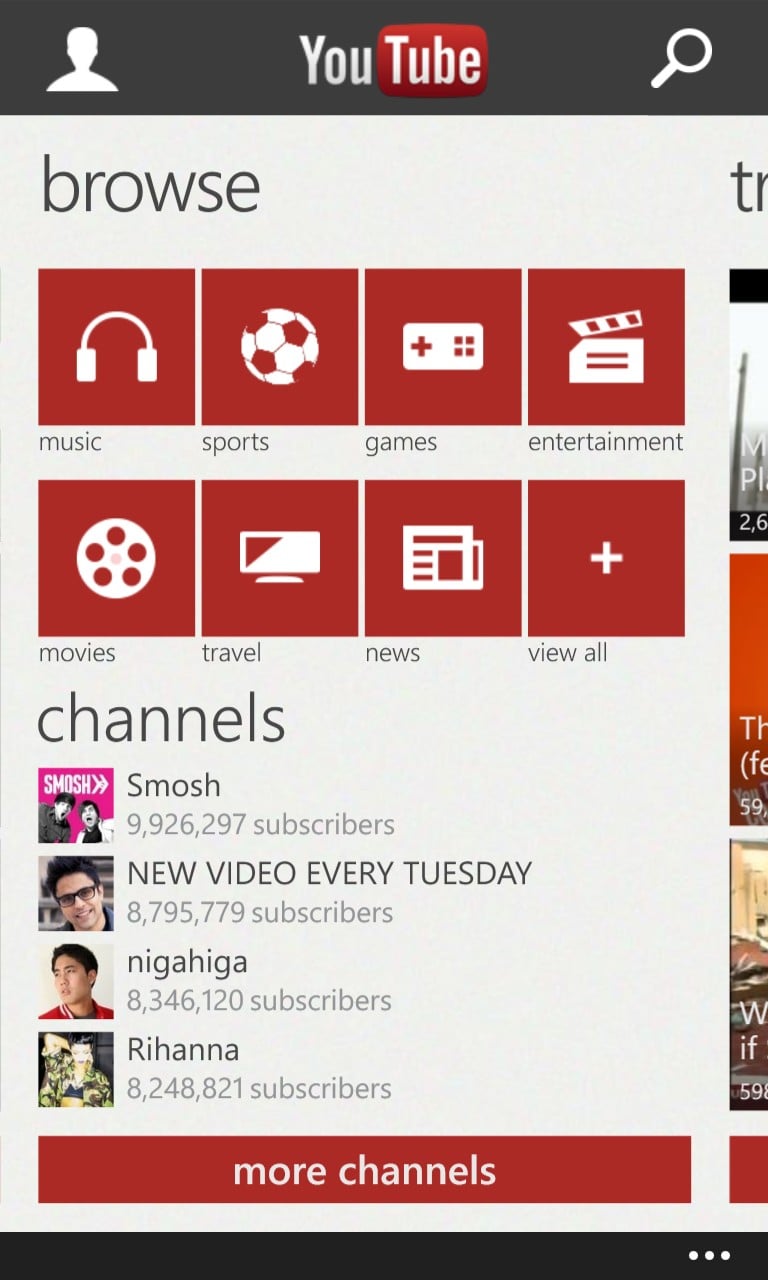This screenshot has height=1280, width=768.
Task: Open the movies film reel tile
Action: (x=117, y=558)
